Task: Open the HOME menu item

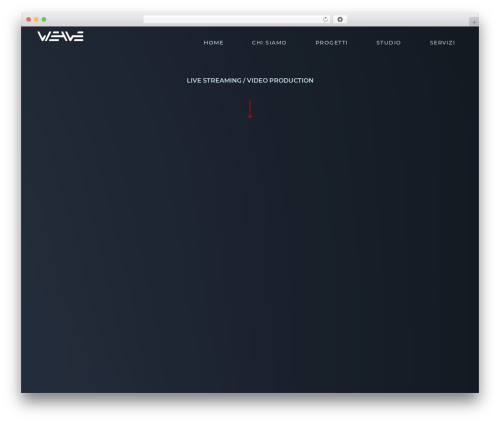Action: tap(213, 43)
